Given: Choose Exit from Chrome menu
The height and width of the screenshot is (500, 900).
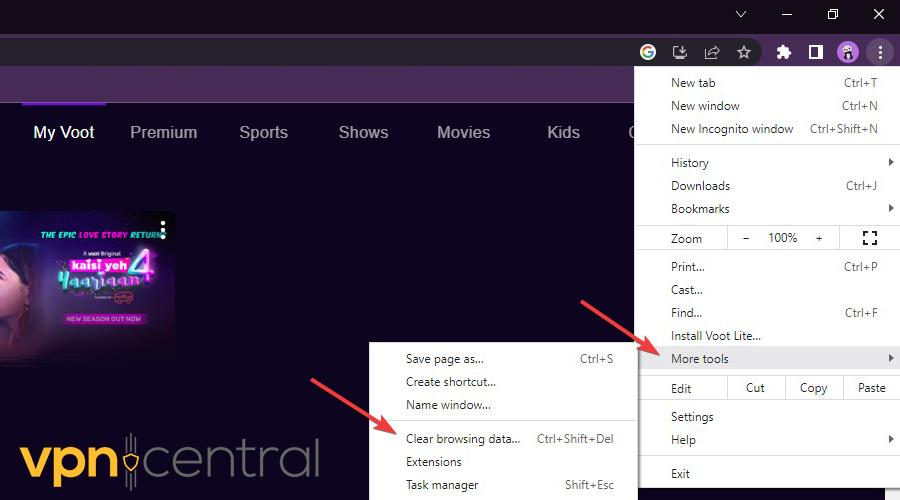Looking at the screenshot, I should (x=767, y=474).
